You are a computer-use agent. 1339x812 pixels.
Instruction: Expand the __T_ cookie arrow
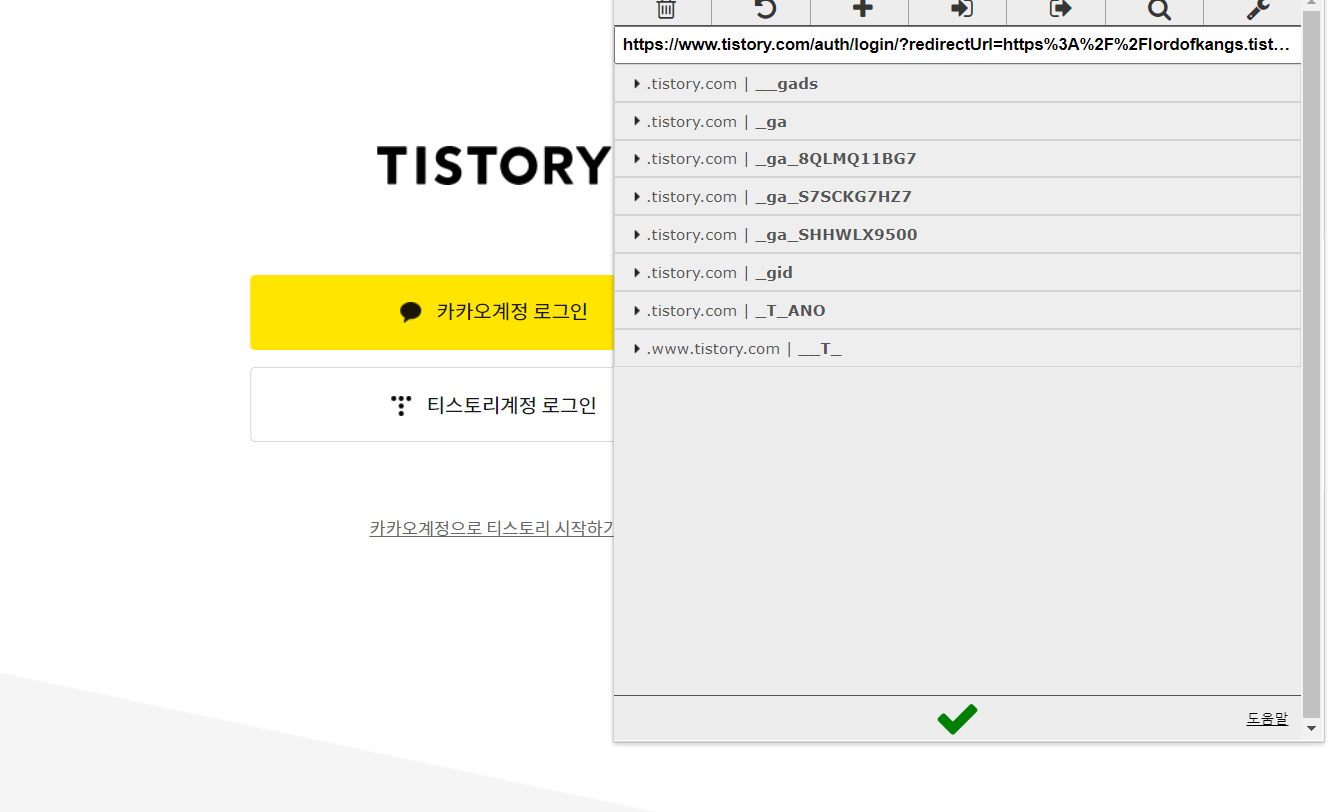(x=637, y=349)
